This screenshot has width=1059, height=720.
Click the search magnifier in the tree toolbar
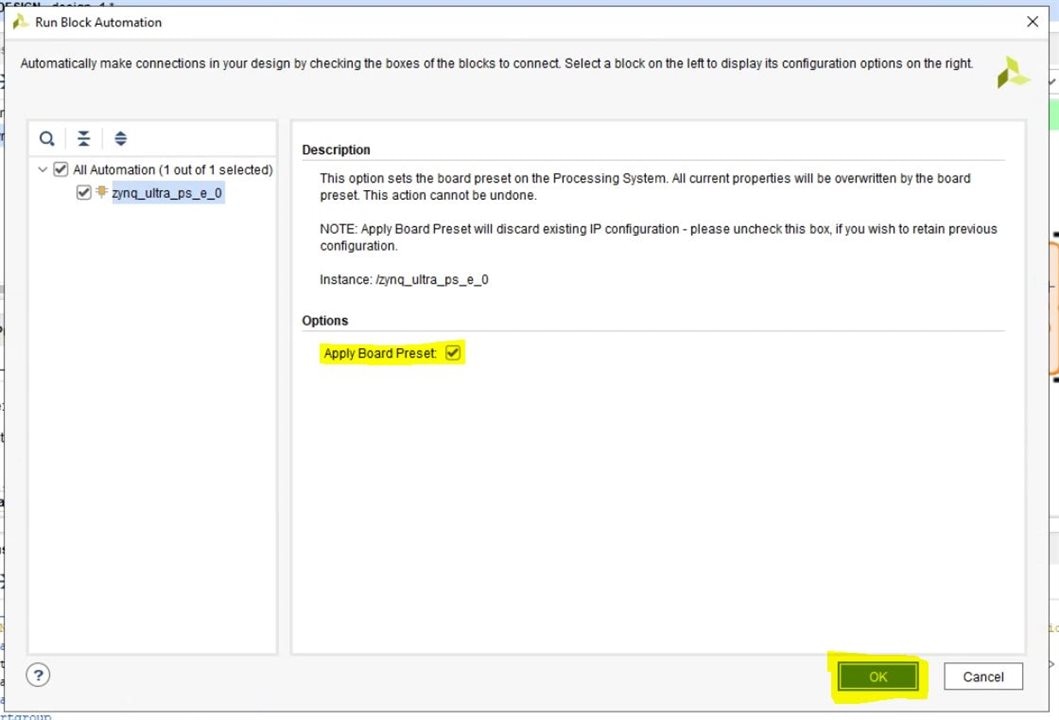point(47,139)
